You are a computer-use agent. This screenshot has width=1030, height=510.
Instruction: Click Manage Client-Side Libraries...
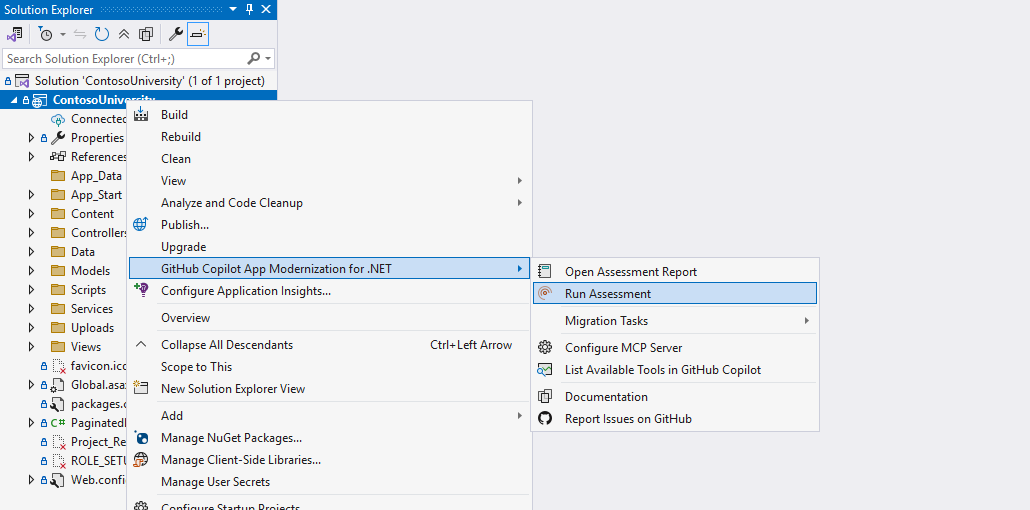(x=328, y=460)
